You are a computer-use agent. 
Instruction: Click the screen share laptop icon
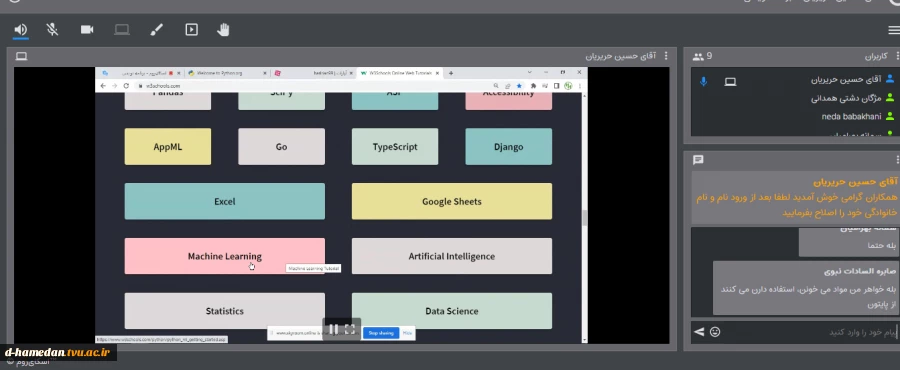coord(122,29)
